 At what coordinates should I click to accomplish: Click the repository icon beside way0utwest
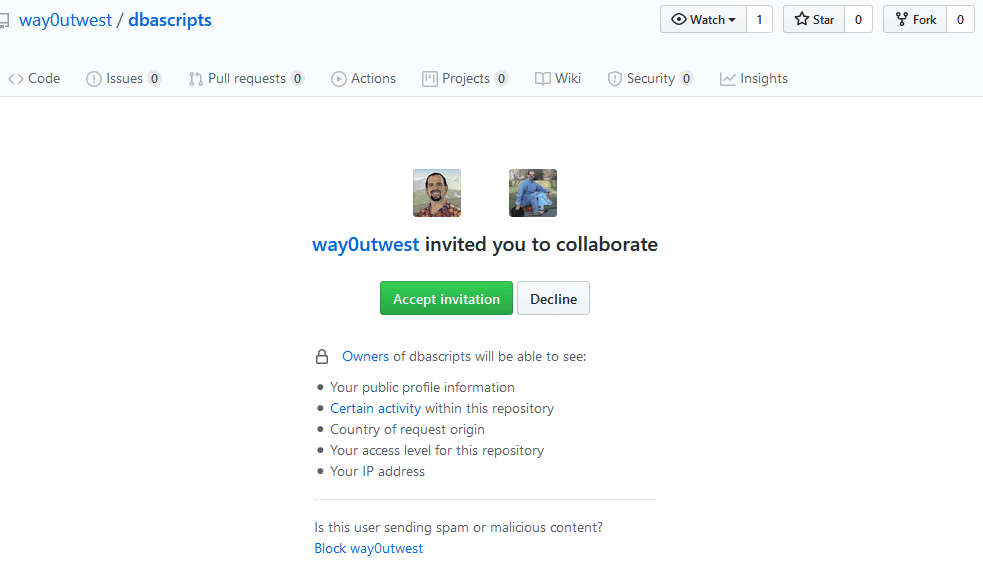pyautogui.click(x=4, y=21)
